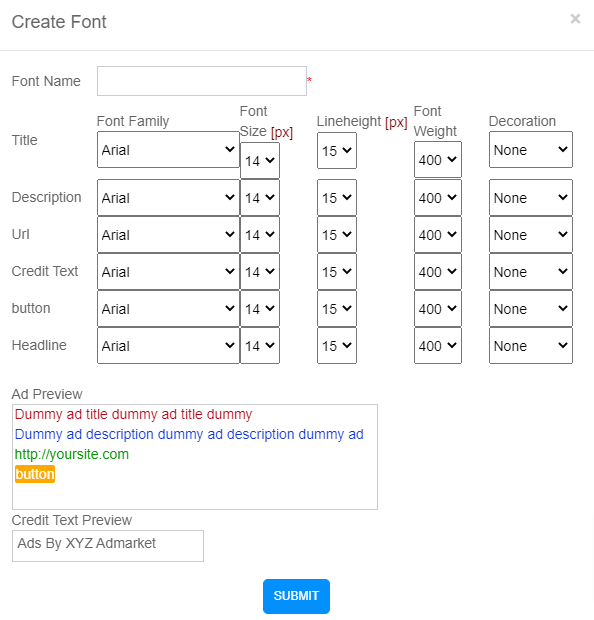594x620 pixels.
Task: Expand the button row Font Weight dropdown
Action: [x=438, y=309]
